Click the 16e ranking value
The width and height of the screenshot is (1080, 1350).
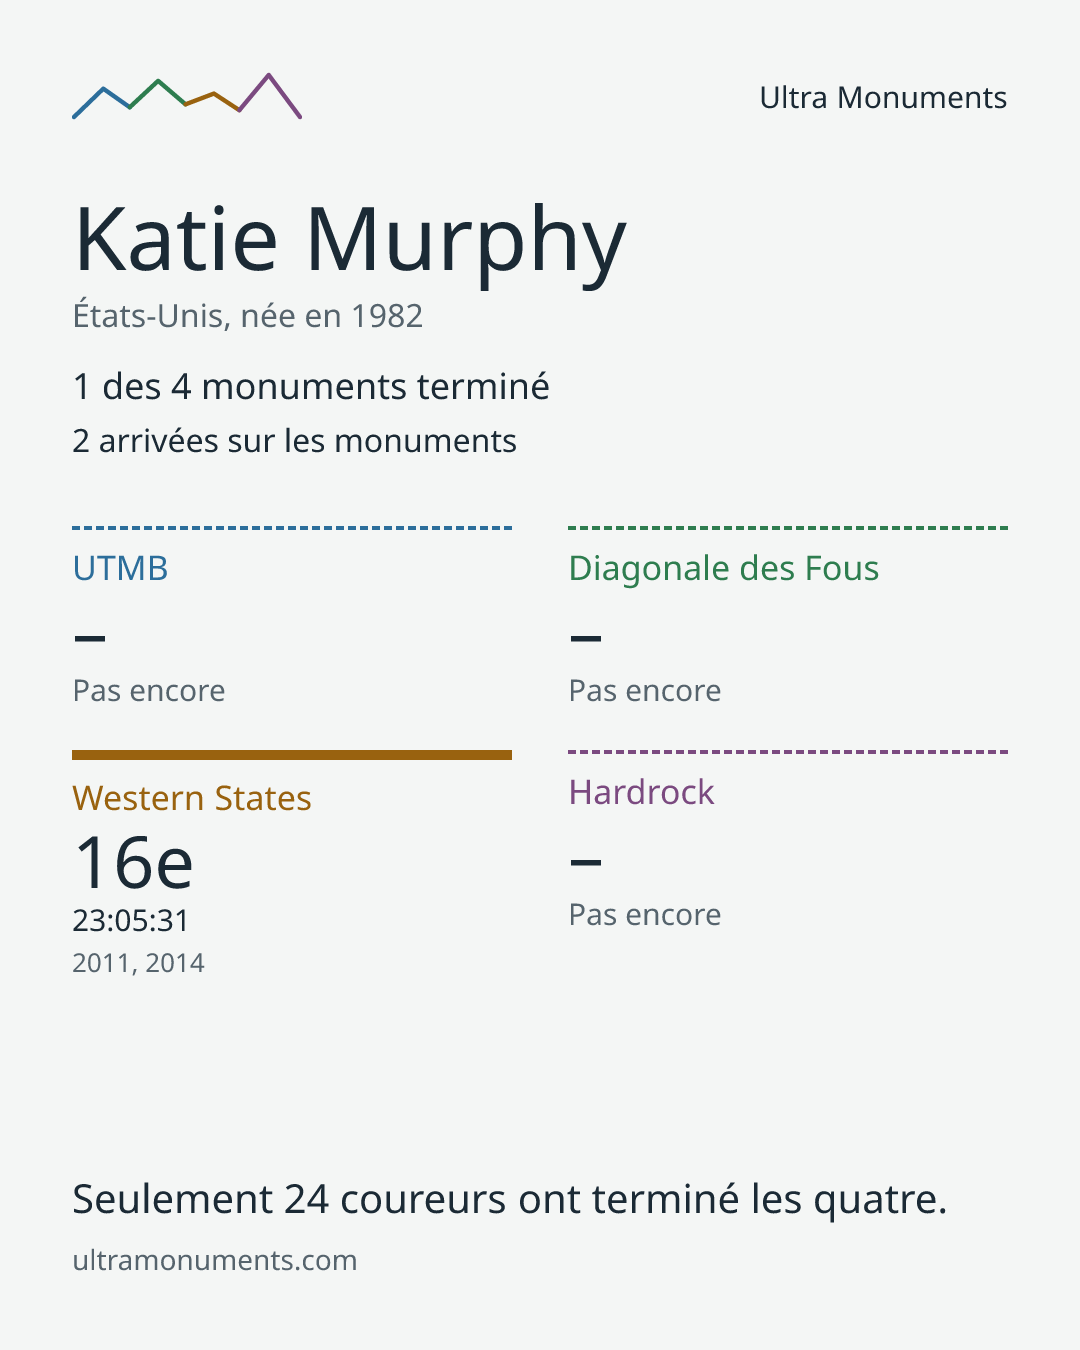coord(134,863)
